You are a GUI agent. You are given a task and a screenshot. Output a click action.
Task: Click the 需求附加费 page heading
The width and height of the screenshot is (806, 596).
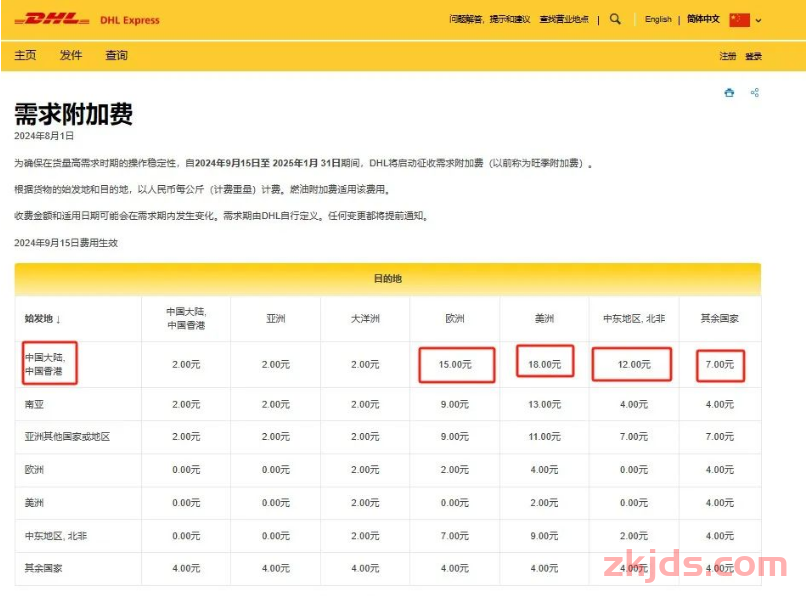[73, 114]
